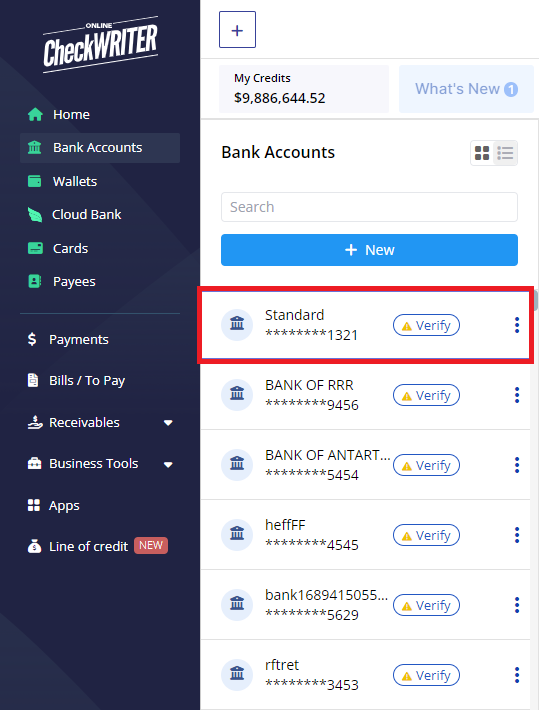Open three-dot menu for BANK OF RRR
539x710 pixels.
coord(517,395)
